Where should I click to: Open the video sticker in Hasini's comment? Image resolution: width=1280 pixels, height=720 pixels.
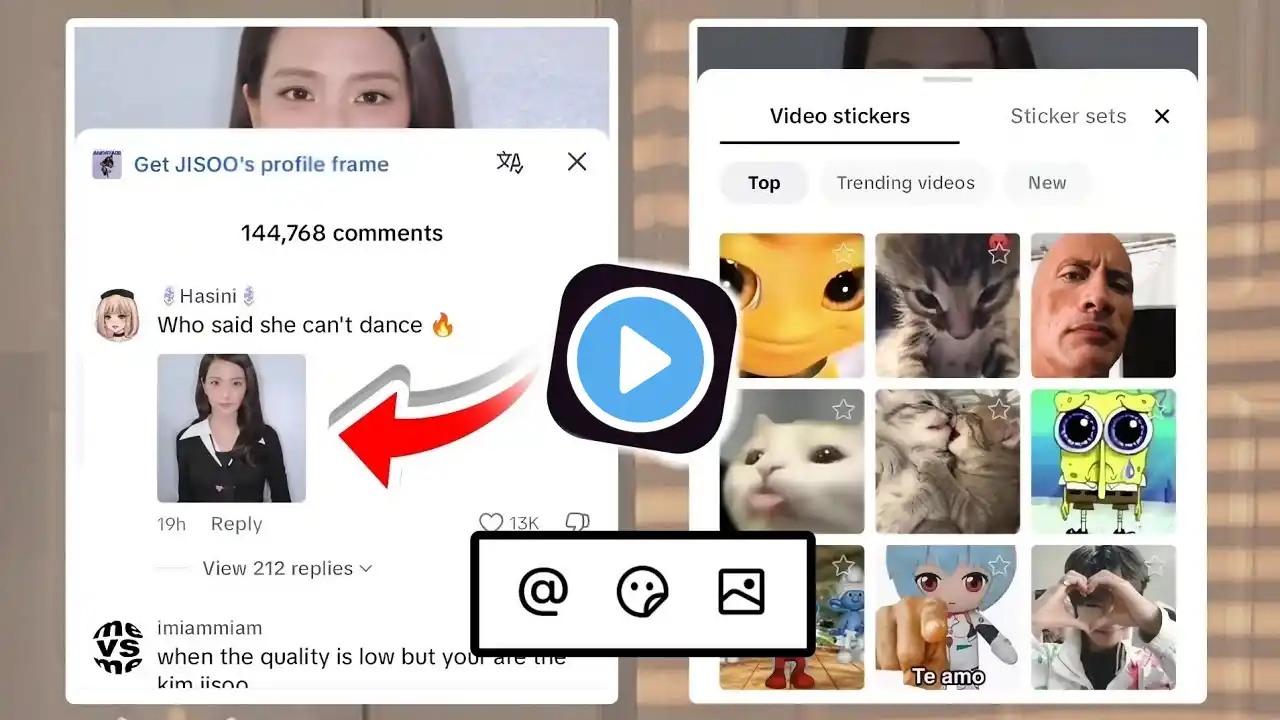coord(231,428)
